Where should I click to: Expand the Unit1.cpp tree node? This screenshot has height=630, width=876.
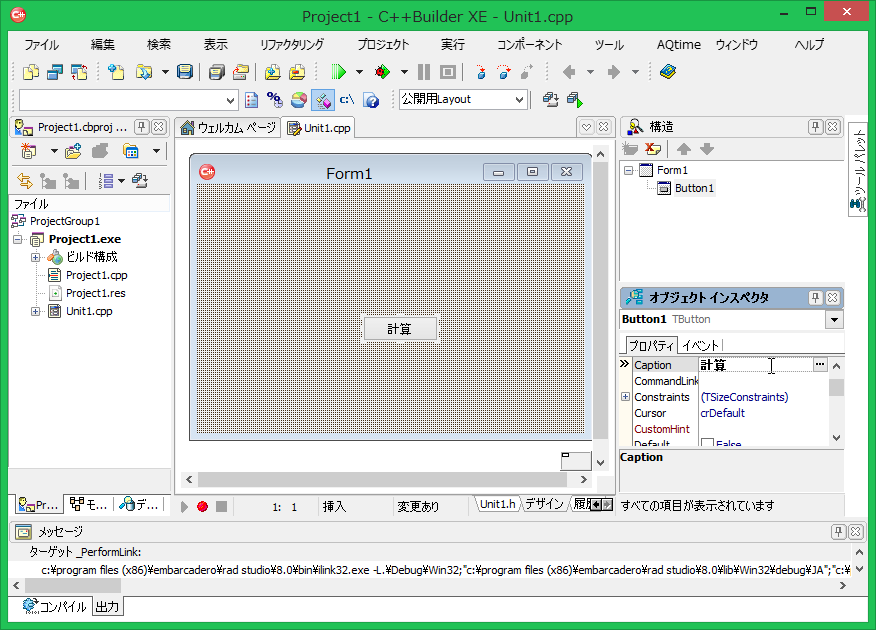36,311
